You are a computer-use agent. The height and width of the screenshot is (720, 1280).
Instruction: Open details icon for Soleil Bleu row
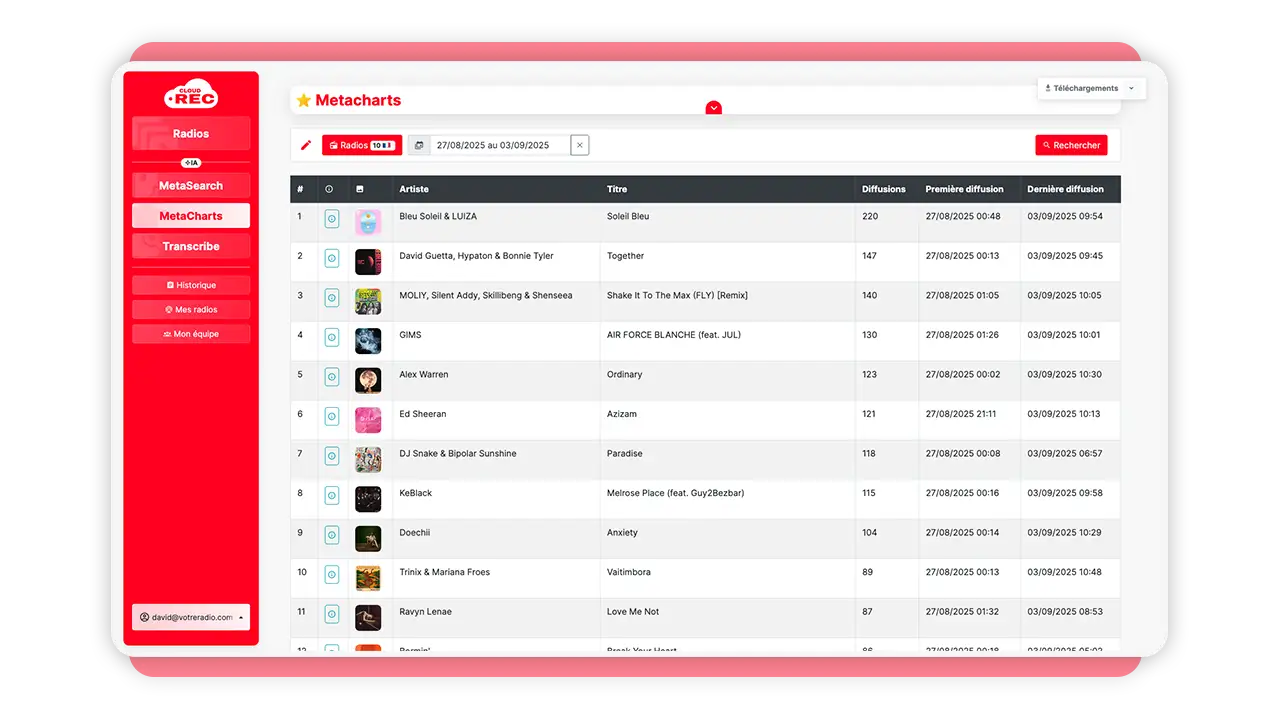[332, 219]
